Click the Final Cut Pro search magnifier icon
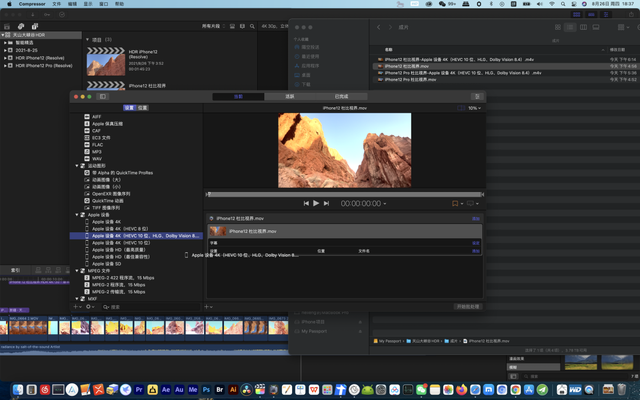The image size is (640, 400). 252,26
